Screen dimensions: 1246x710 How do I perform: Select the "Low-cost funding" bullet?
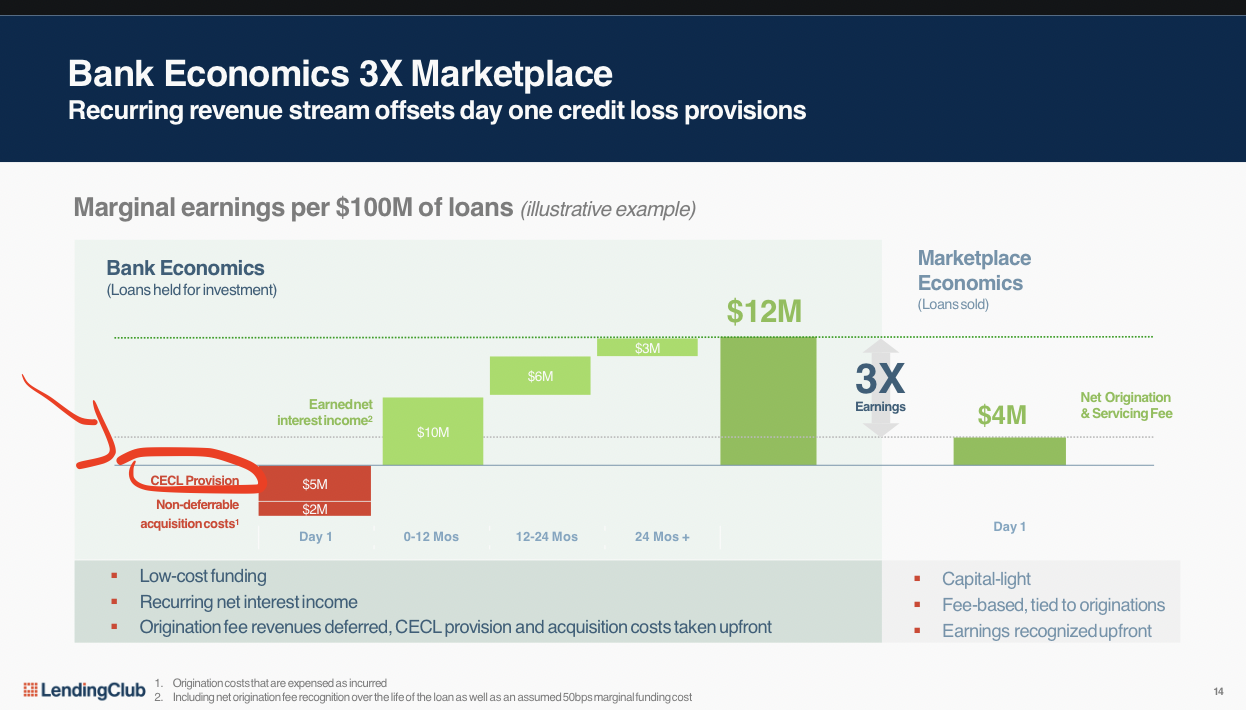point(203,576)
